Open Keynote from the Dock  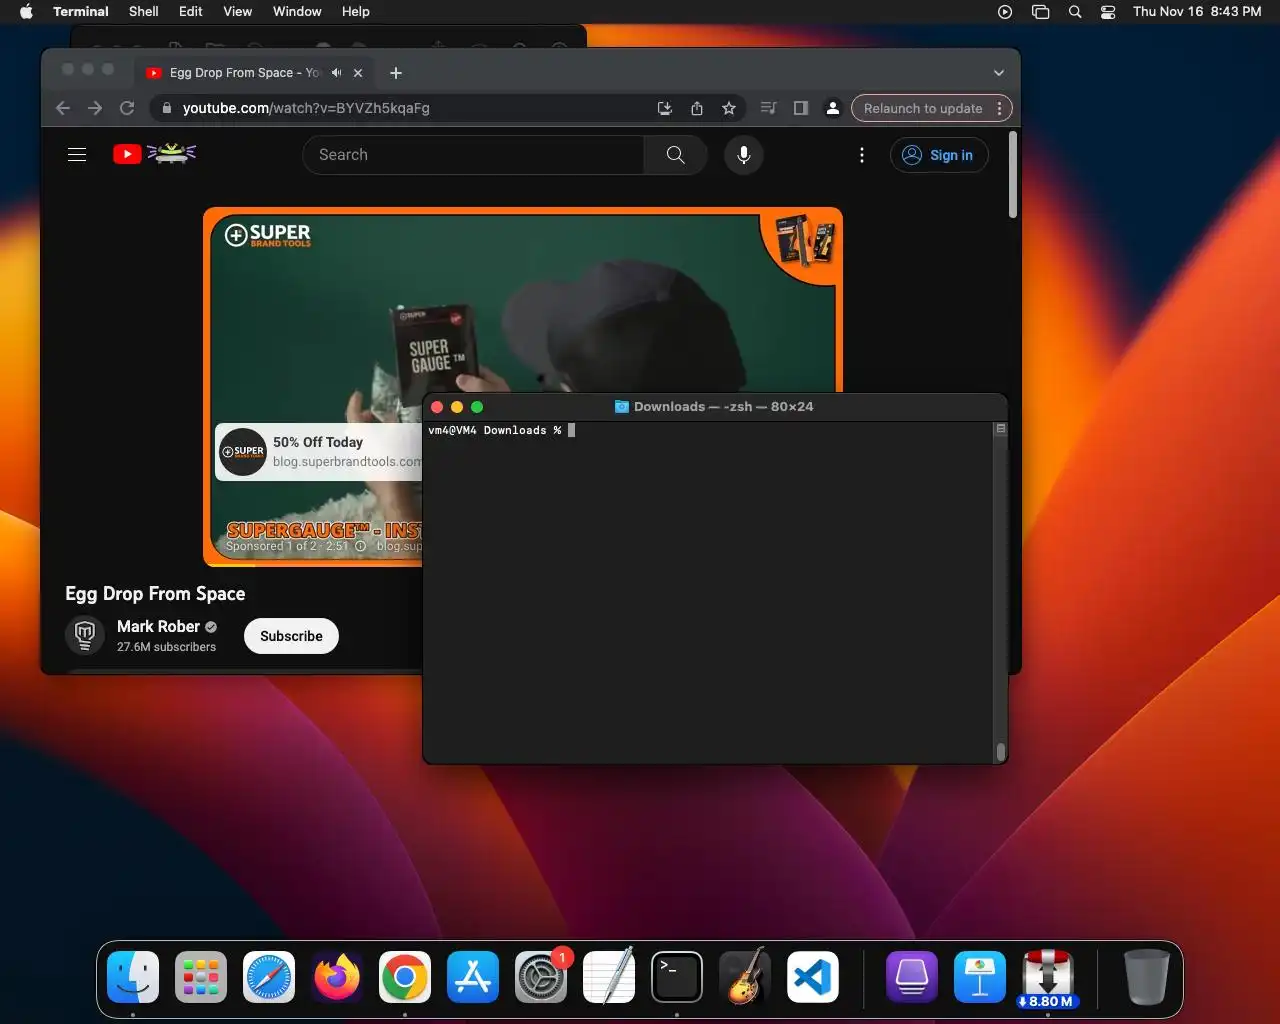[x=980, y=977]
